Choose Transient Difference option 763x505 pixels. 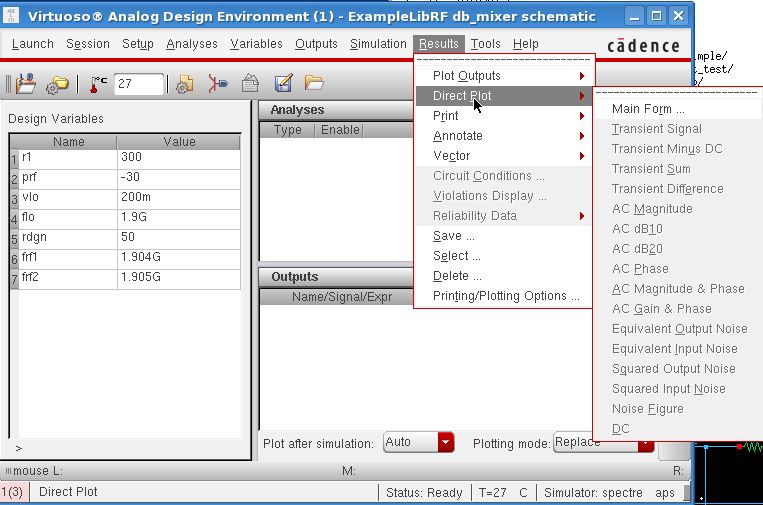(678, 188)
